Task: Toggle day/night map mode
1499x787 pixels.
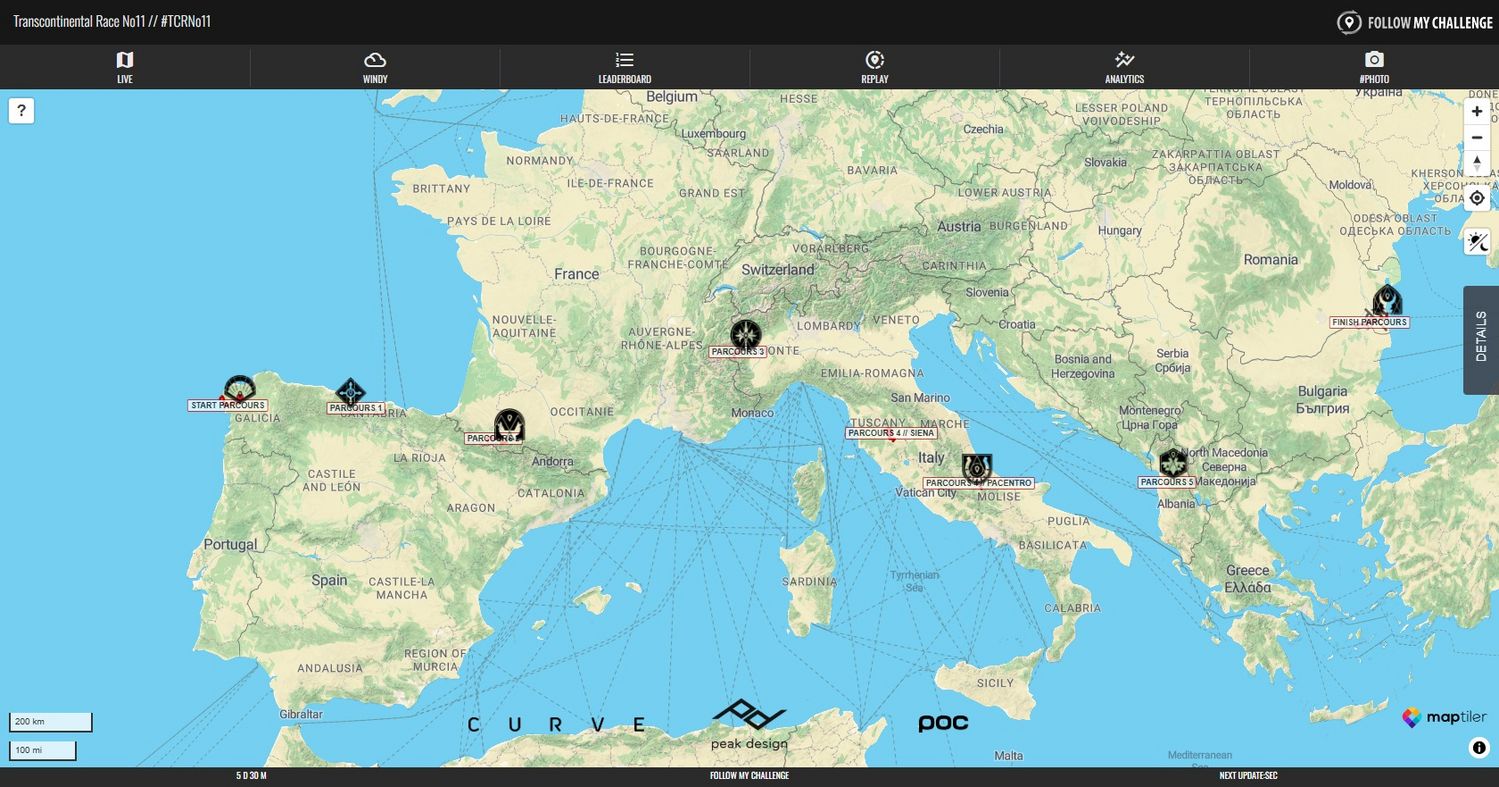Action: coord(1477,242)
